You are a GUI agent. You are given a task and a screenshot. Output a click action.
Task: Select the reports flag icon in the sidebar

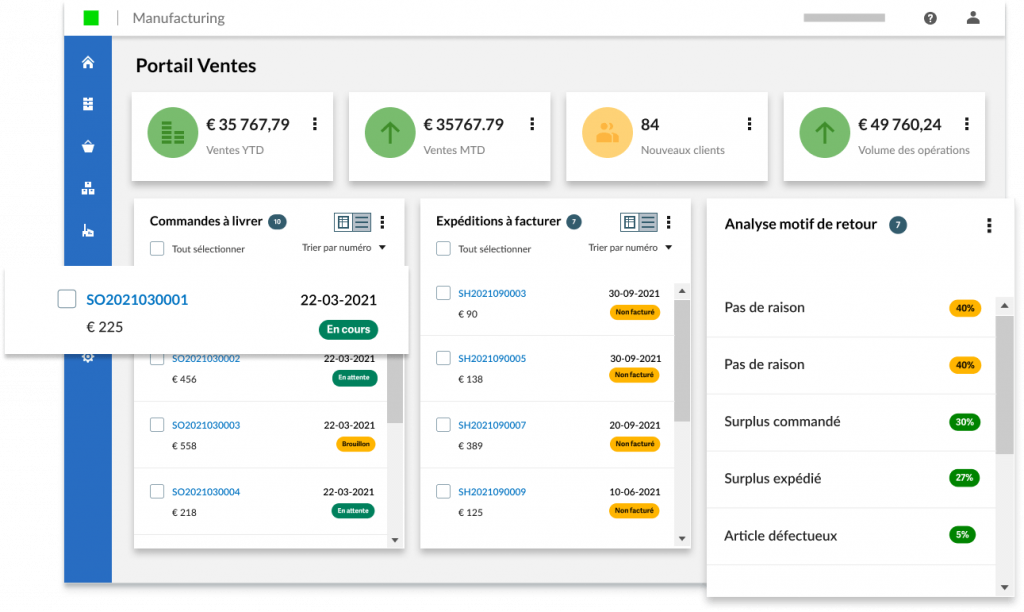87,229
